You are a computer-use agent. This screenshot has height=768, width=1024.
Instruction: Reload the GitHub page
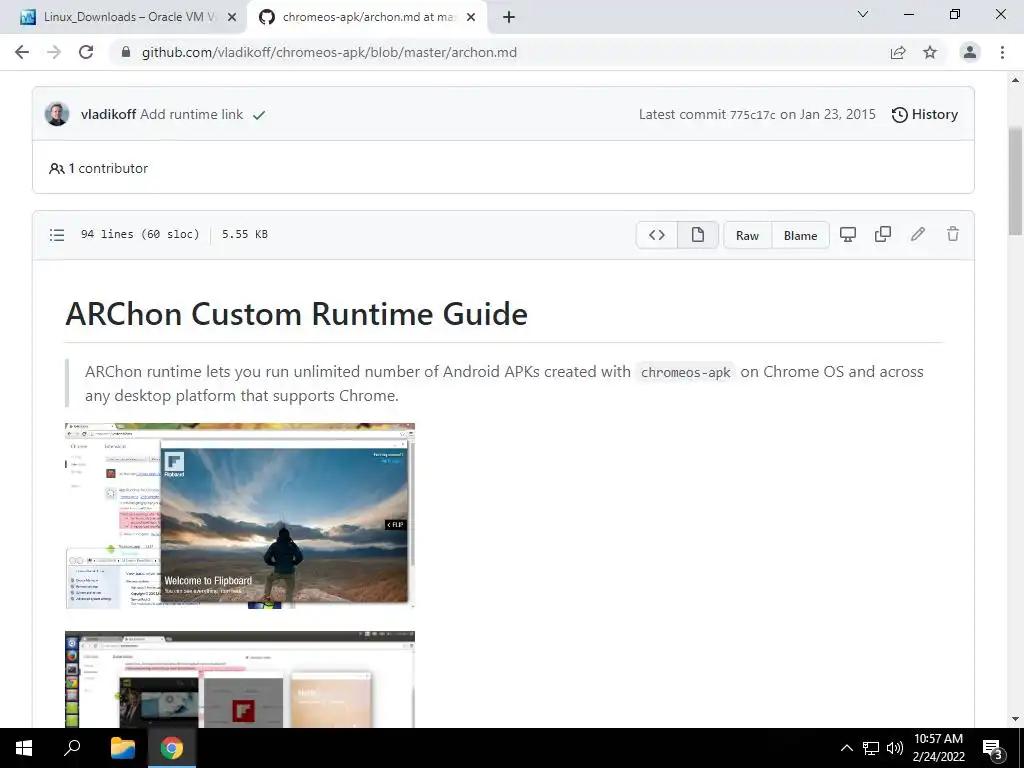86,52
